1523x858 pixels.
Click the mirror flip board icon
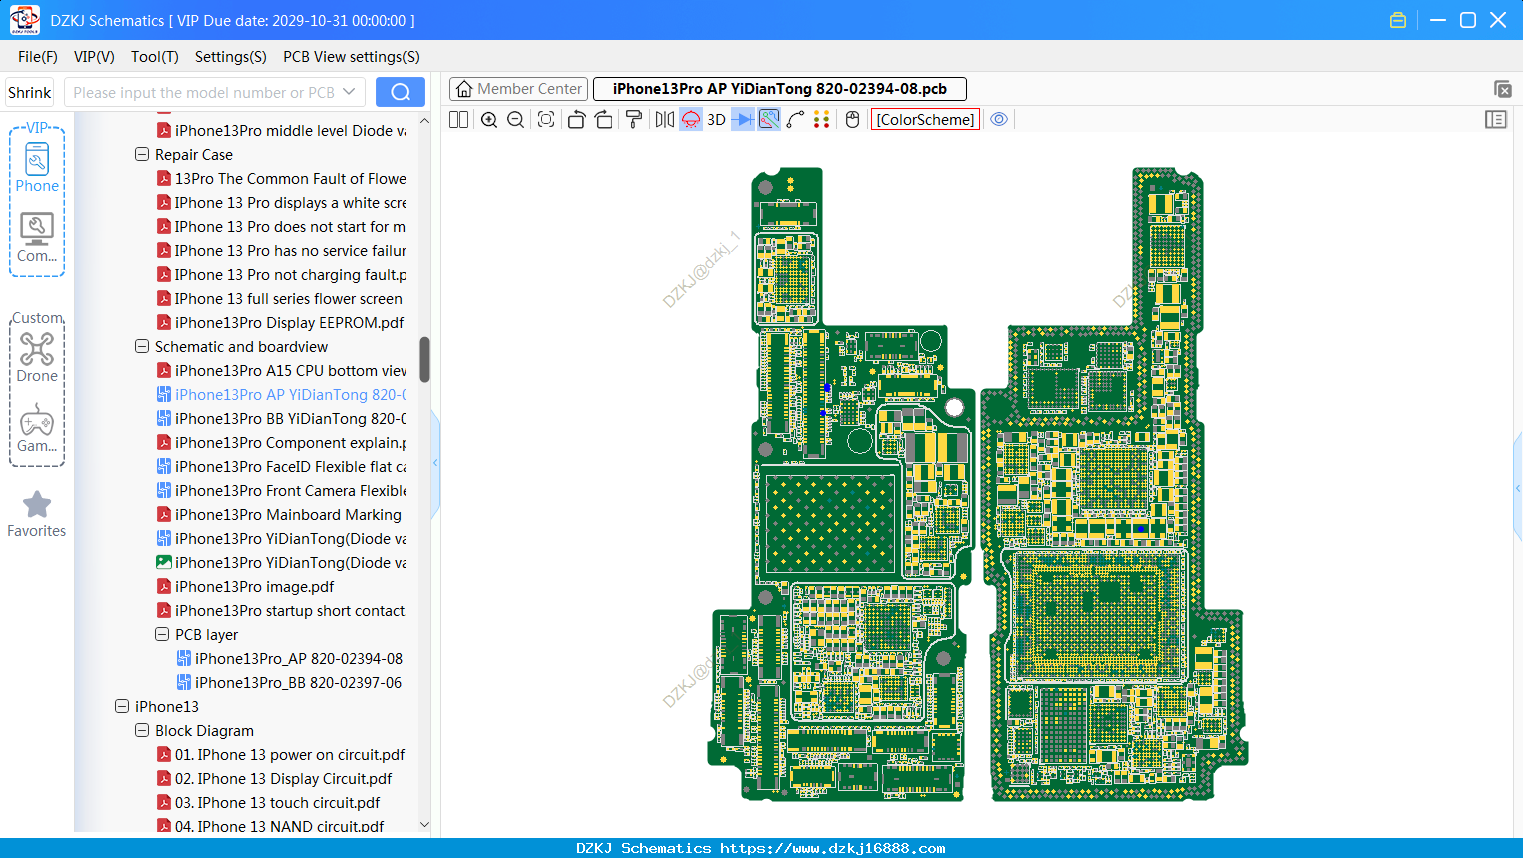(x=664, y=120)
